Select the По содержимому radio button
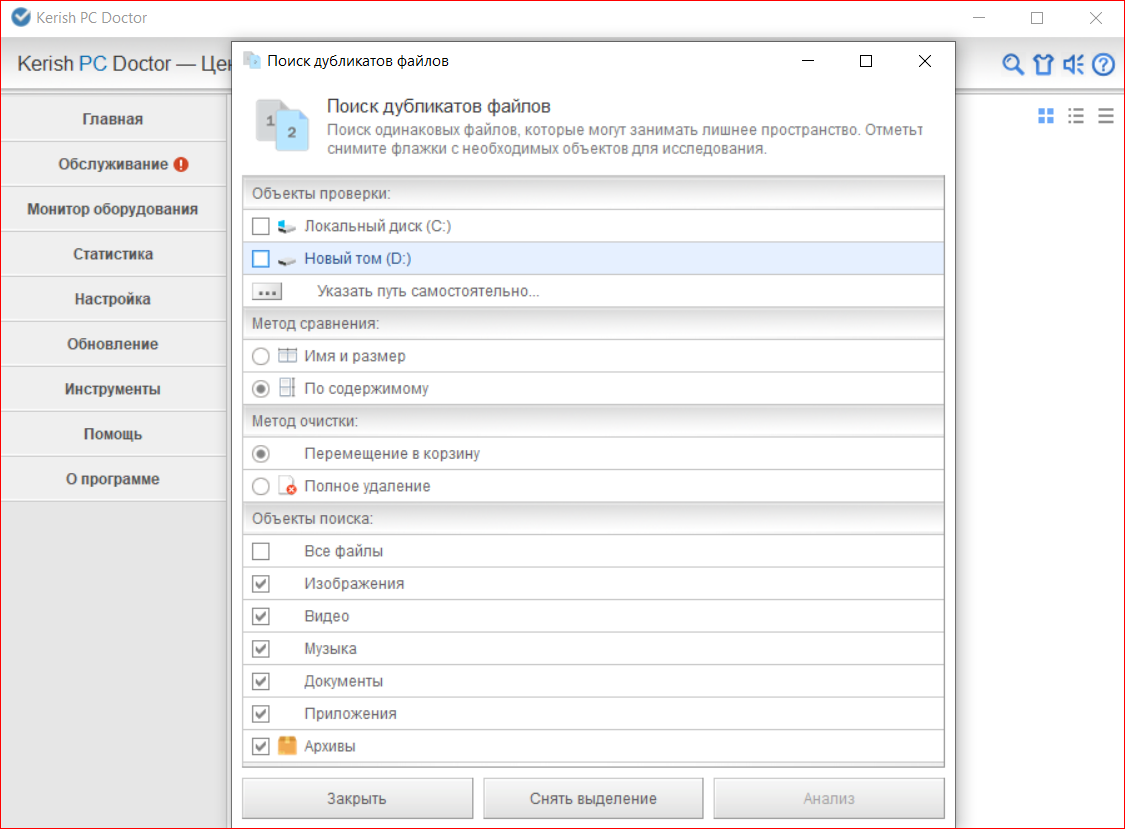Viewport: 1125px width, 829px height. pyautogui.click(x=260, y=388)
